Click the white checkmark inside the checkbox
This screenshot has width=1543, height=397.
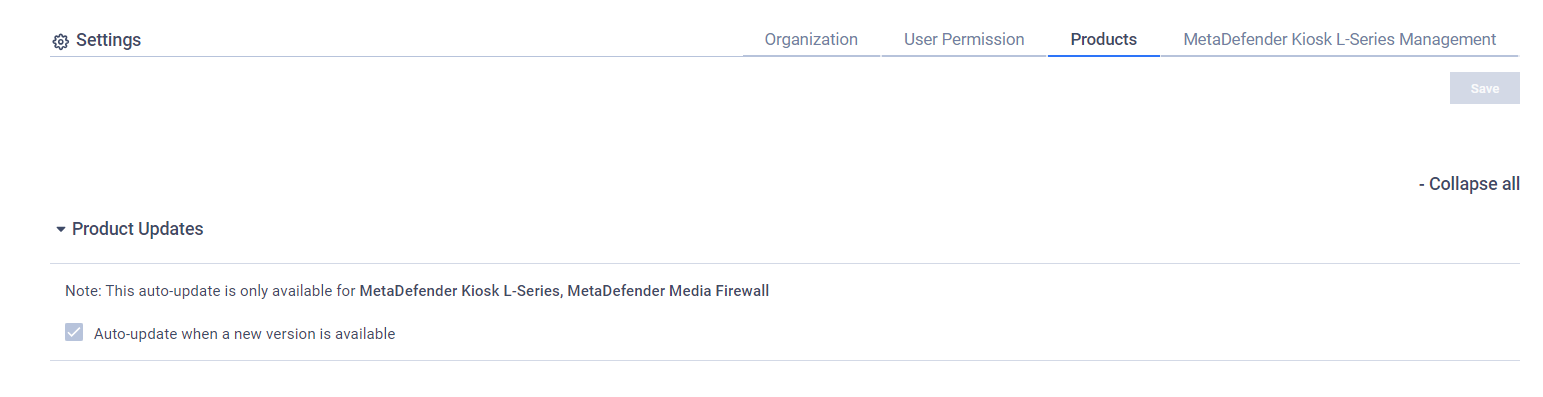[74, 333]
